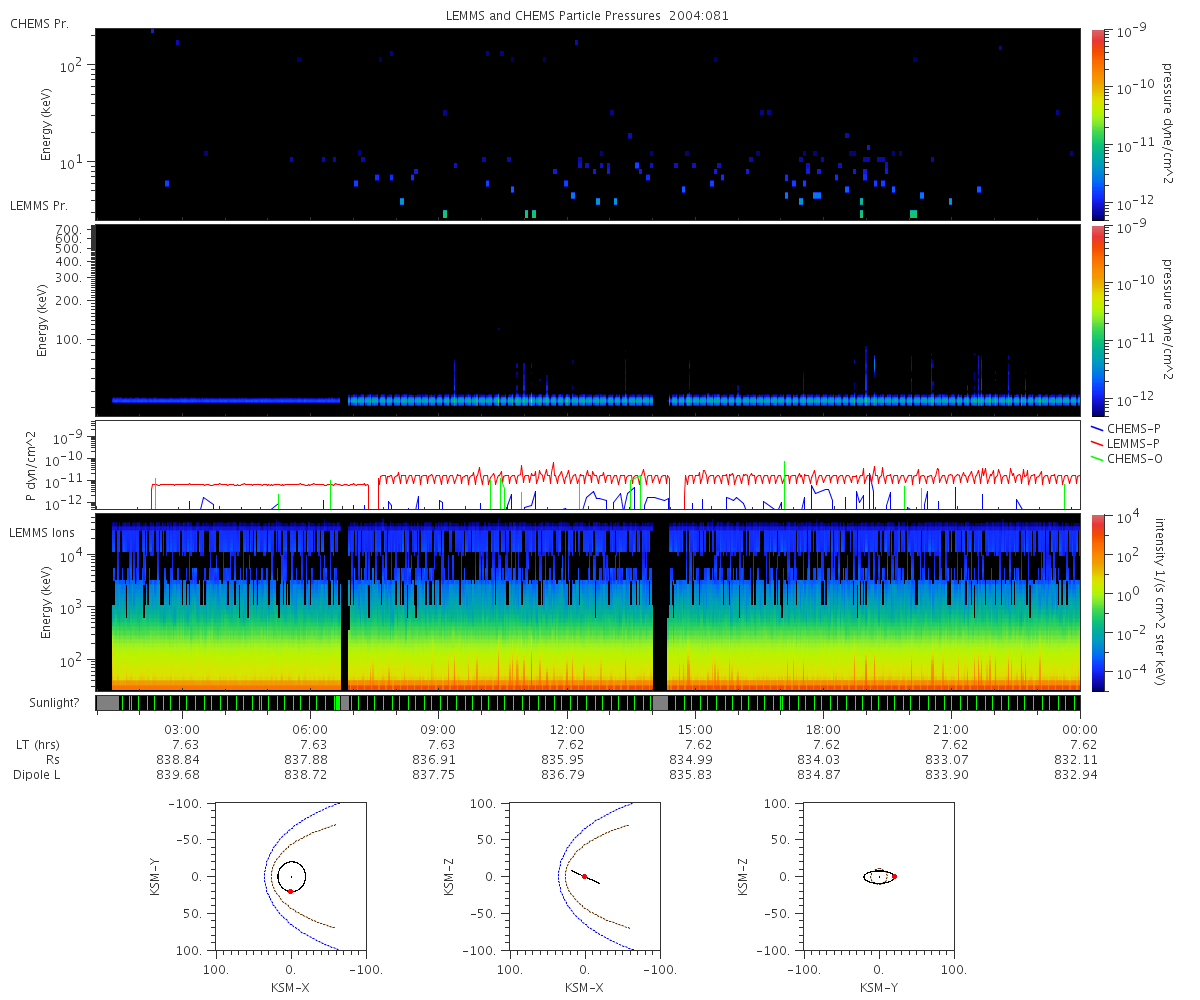Click the LEMMS Ions intensity colorbar
Image resolution: width=1200 pixels, height=1000 pixels.
point(1098,602)
